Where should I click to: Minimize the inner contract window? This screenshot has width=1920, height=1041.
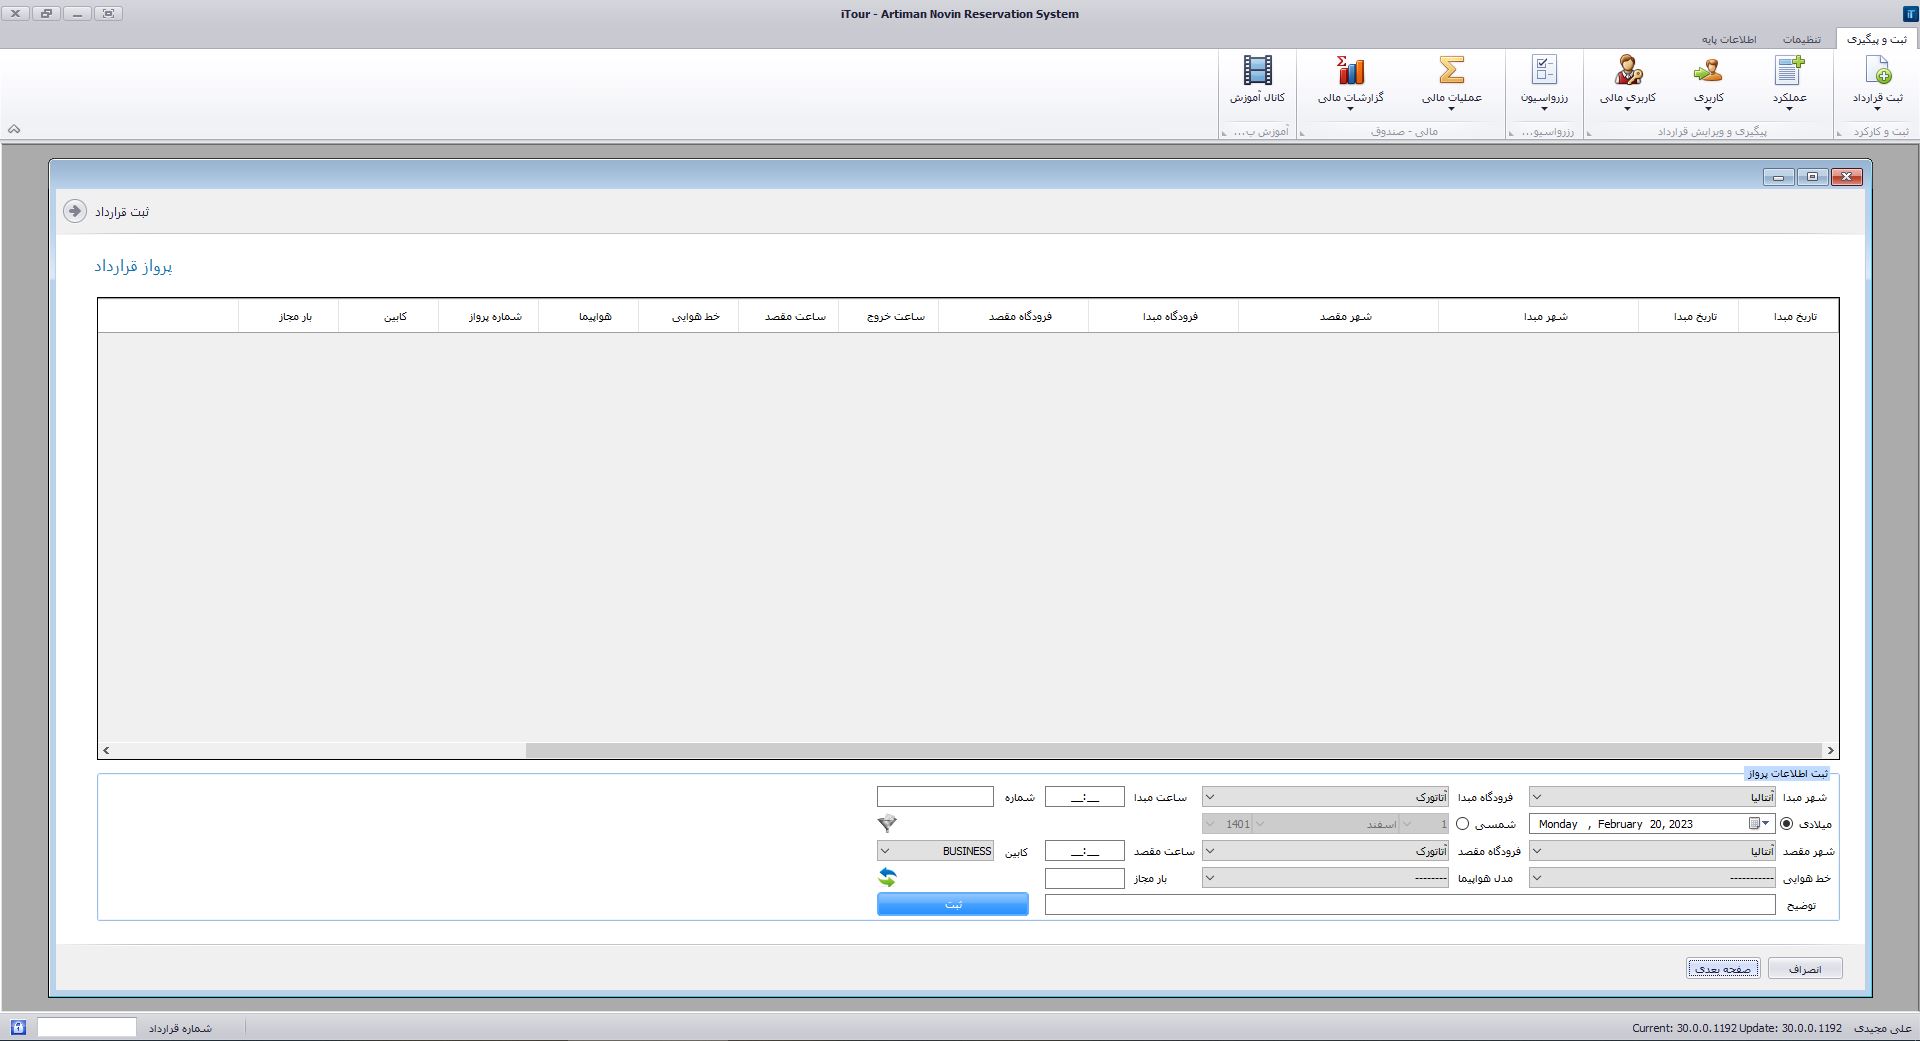click(x=1778, y=177)
